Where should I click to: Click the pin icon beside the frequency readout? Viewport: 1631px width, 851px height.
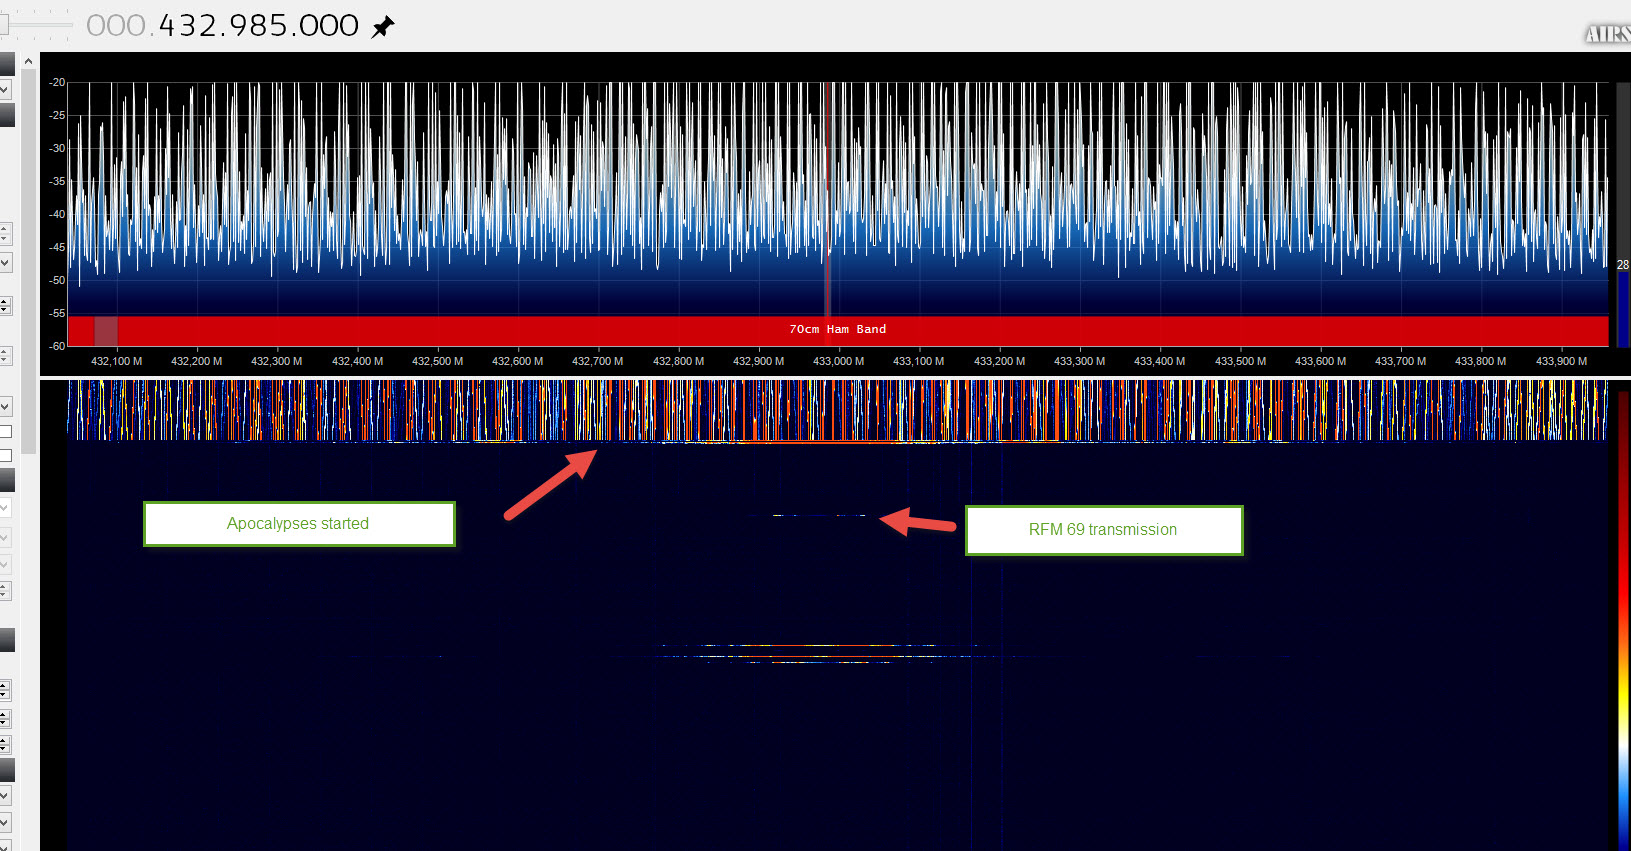(x=382, y=27)
